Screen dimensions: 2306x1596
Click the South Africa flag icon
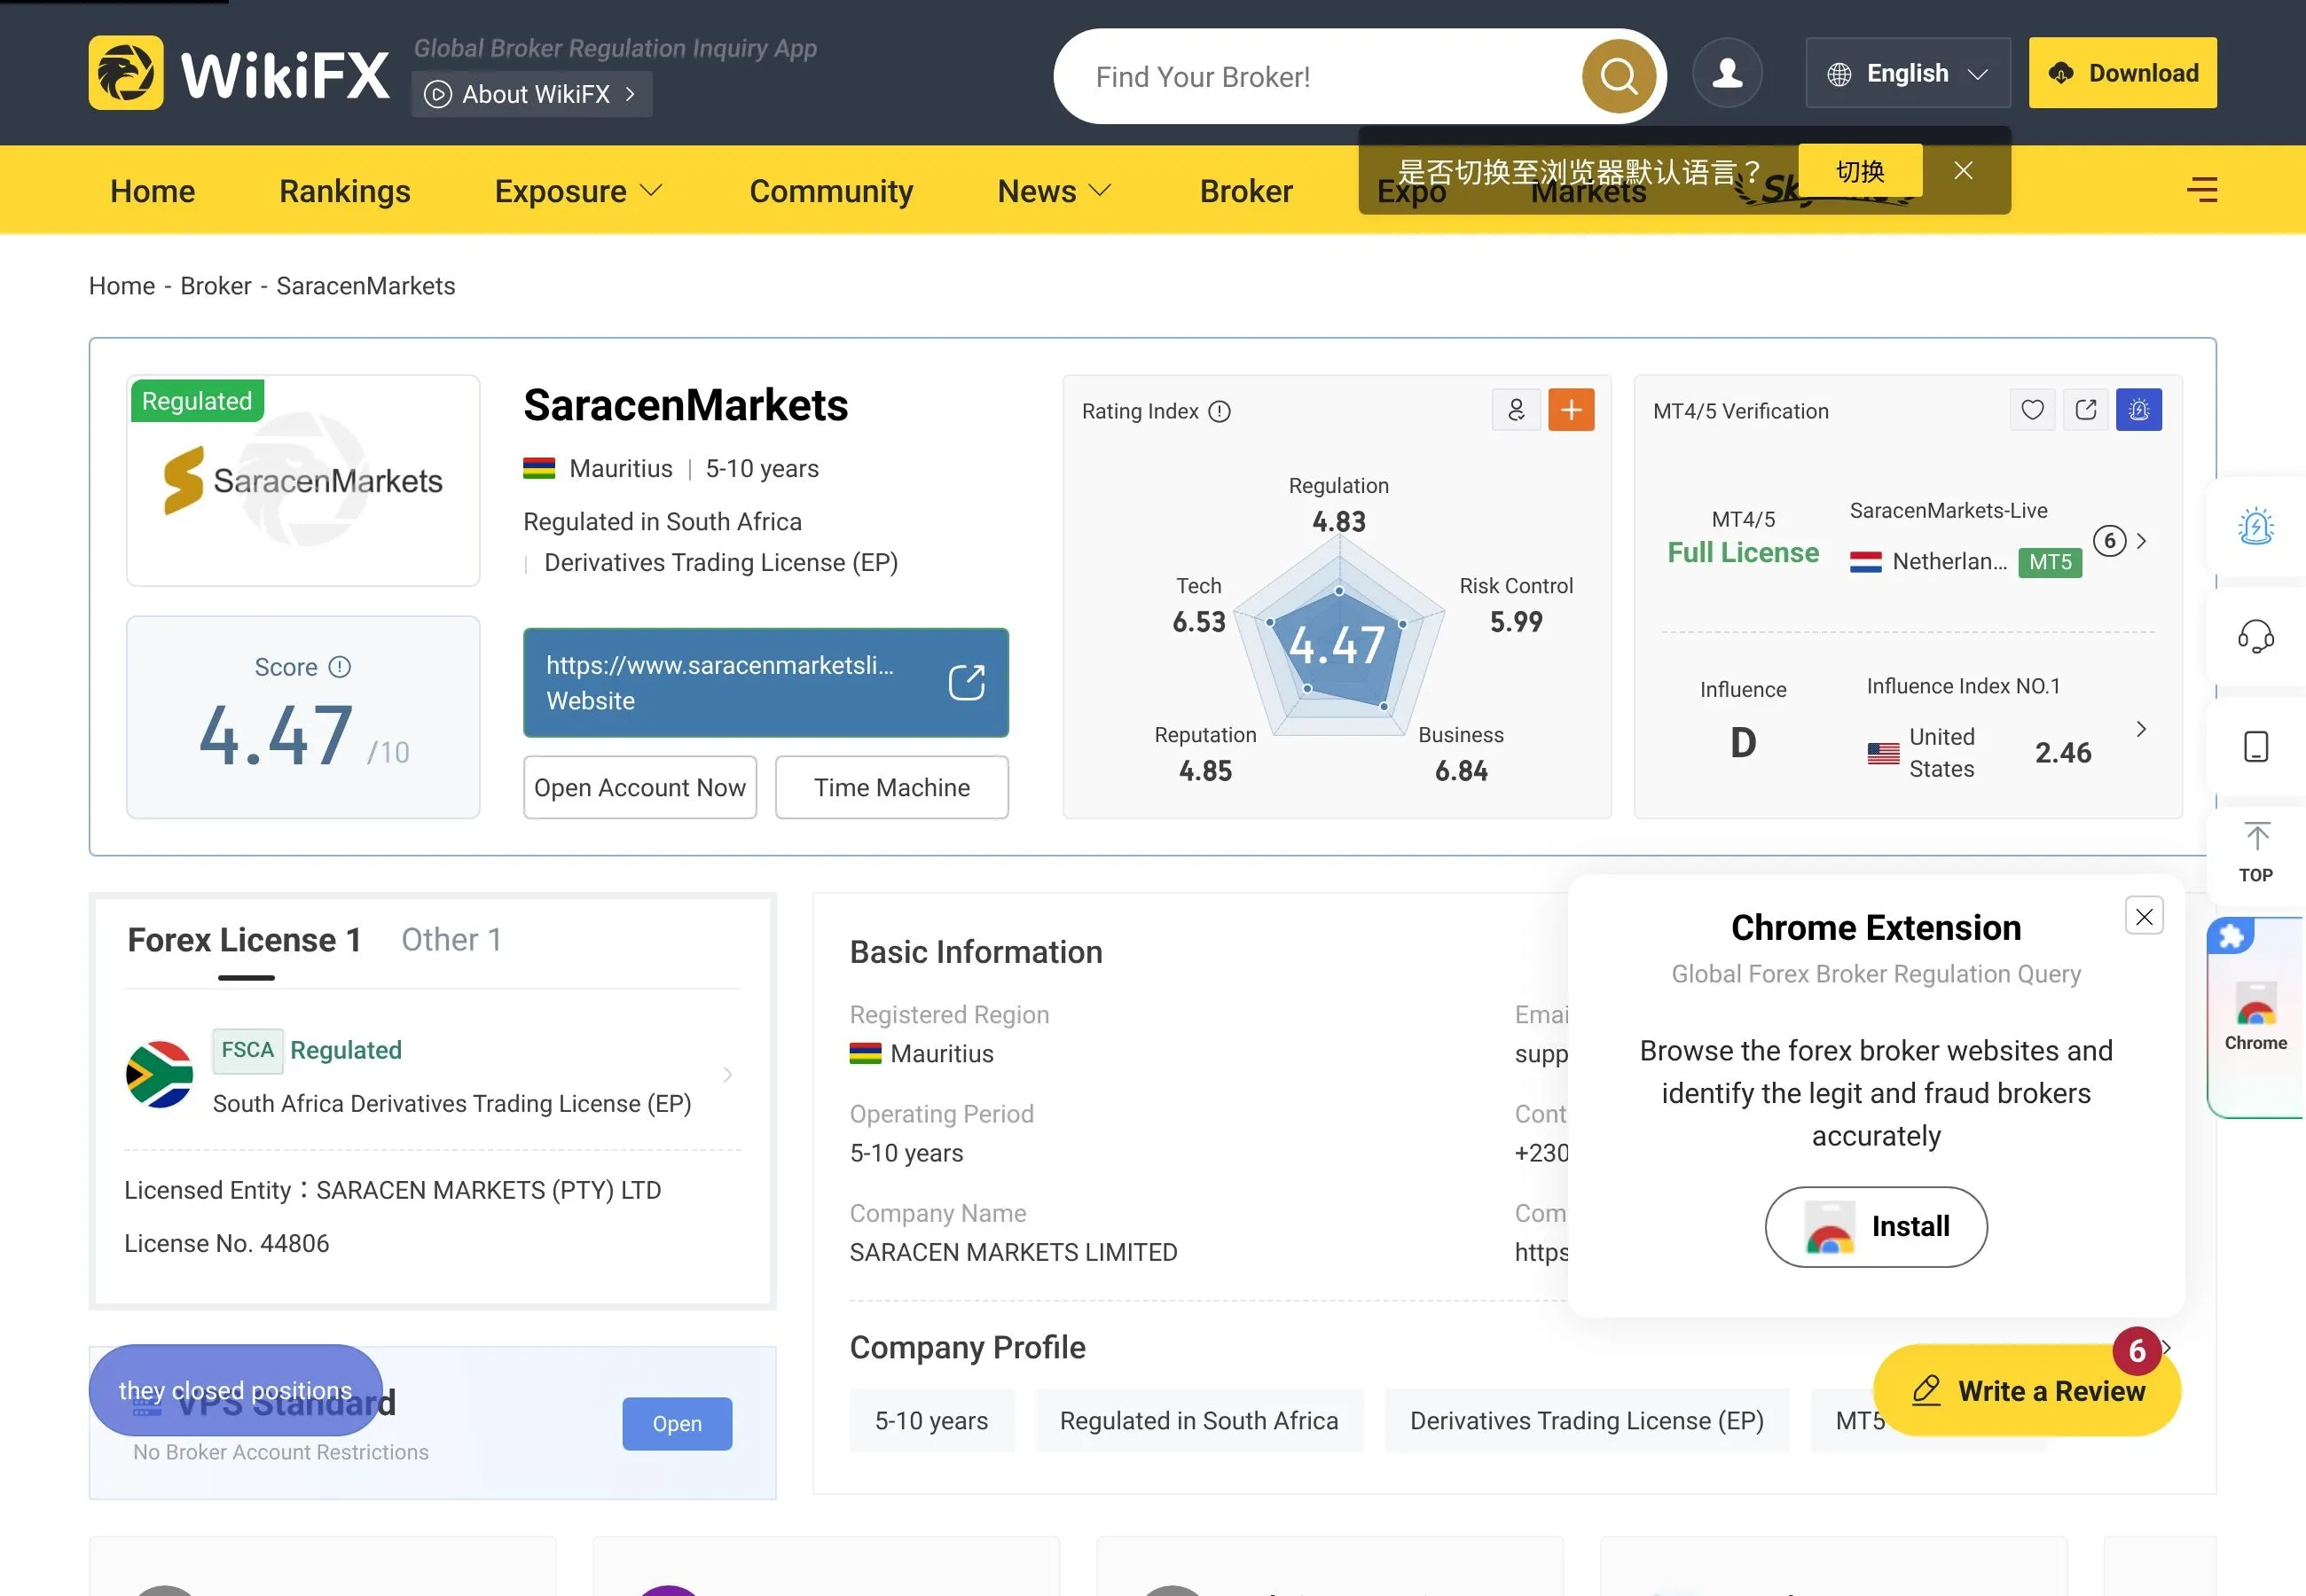[x=159, y=1075]
